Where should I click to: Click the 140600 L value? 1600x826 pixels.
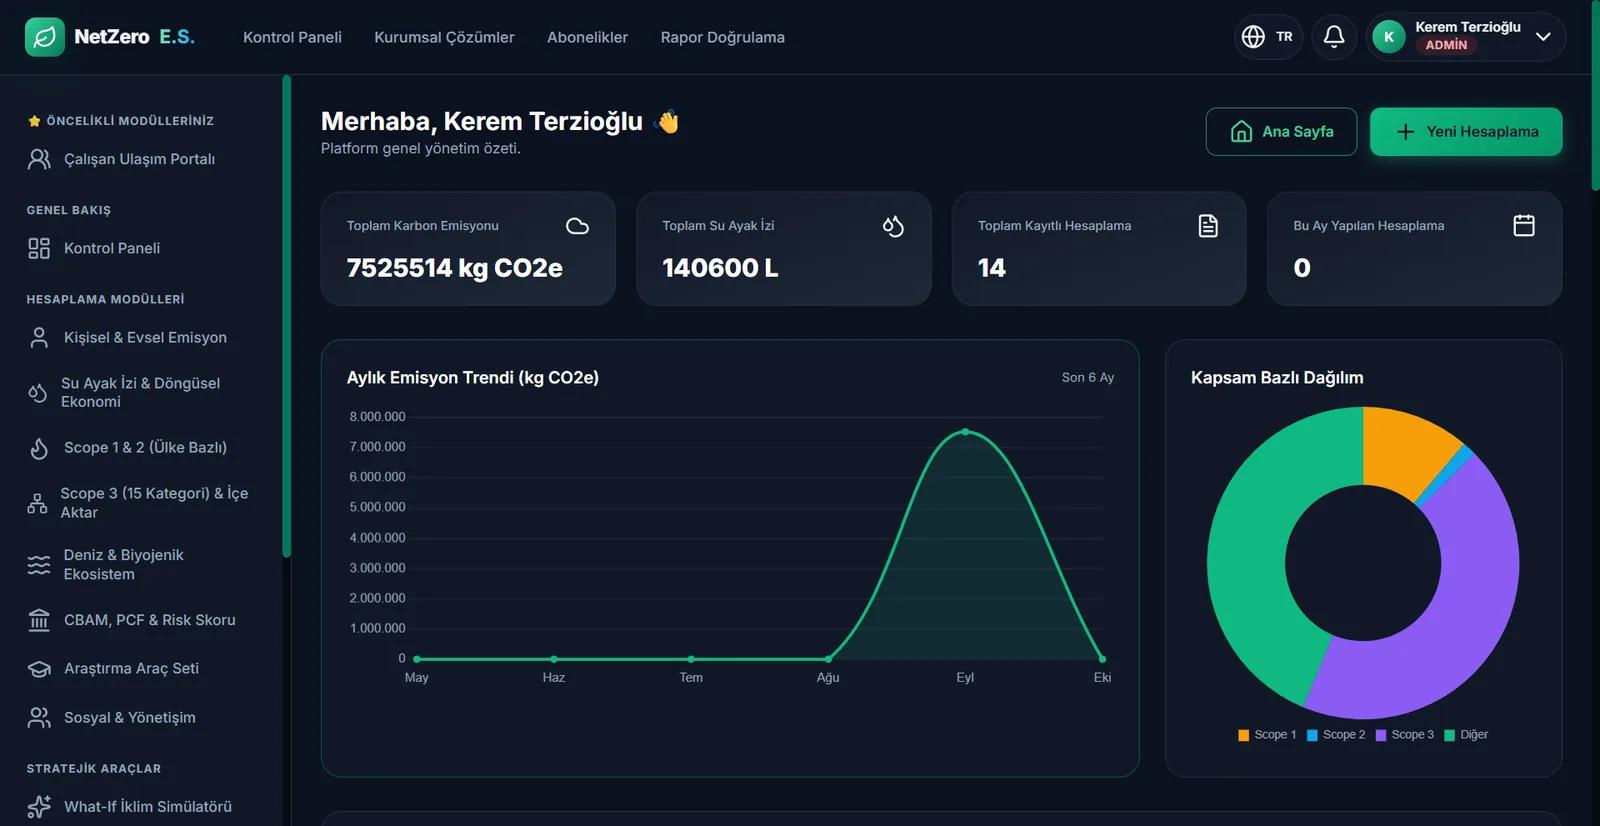coord(720,268)
